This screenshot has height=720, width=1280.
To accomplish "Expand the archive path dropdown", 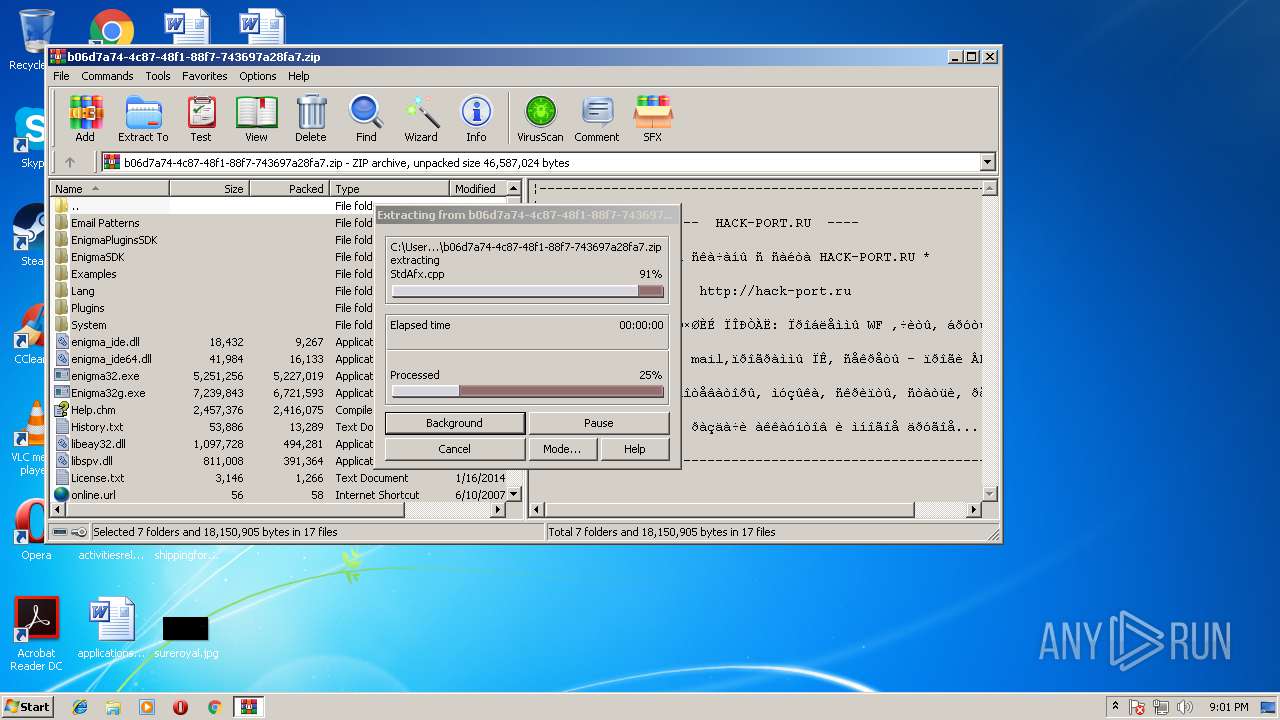I will [x=988, y=162].
